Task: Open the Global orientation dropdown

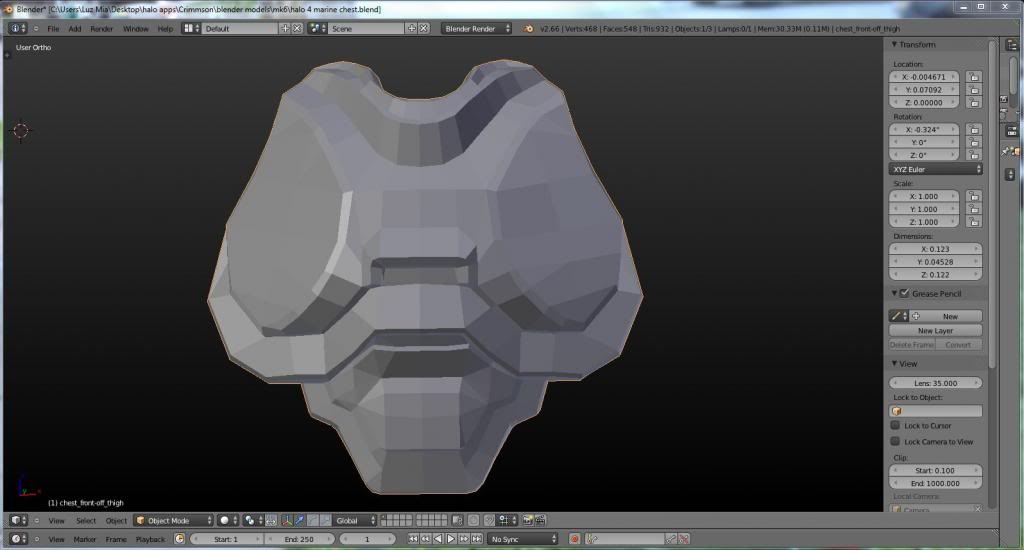Action: click(x=355, y=521)
